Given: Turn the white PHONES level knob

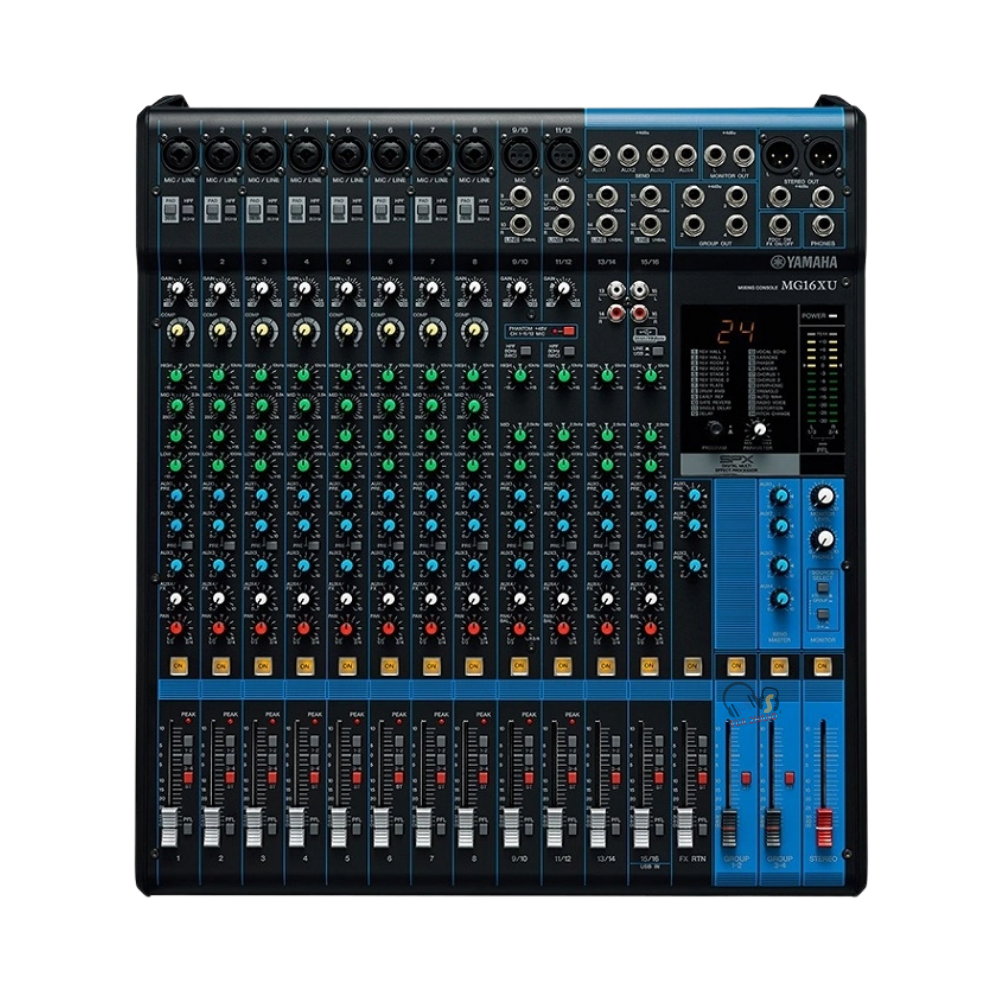Looking at the screenshot, I should 823,540.
